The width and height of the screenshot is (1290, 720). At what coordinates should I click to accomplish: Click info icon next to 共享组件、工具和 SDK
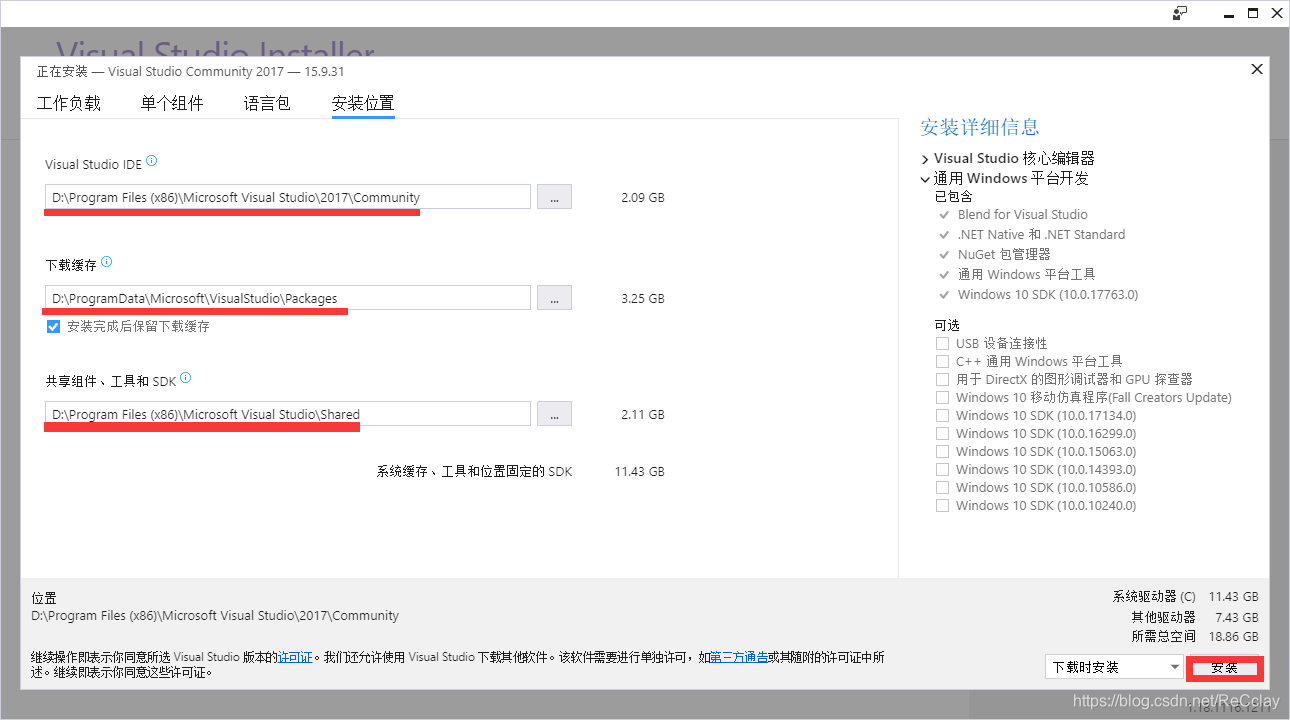(185, 379)
